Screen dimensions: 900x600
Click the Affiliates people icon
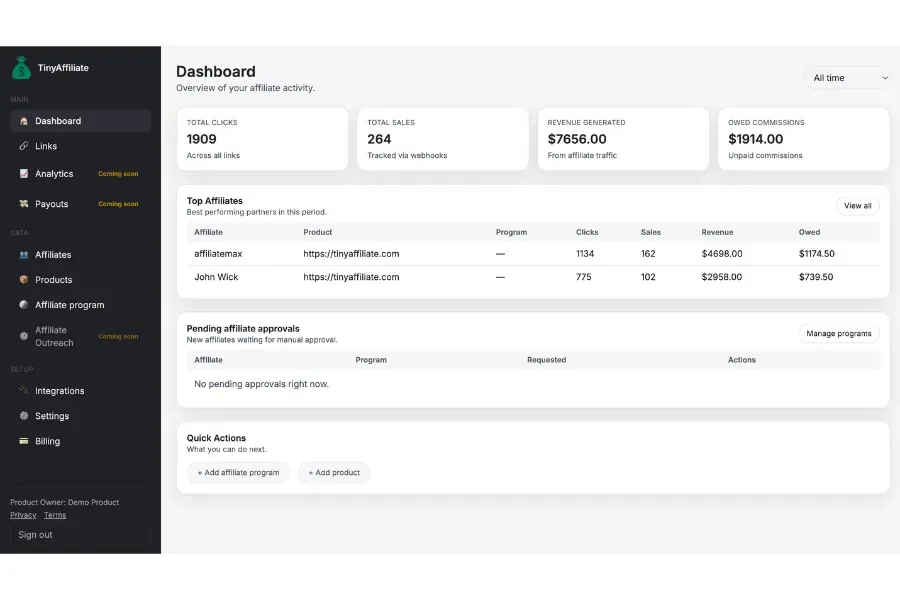24,255
